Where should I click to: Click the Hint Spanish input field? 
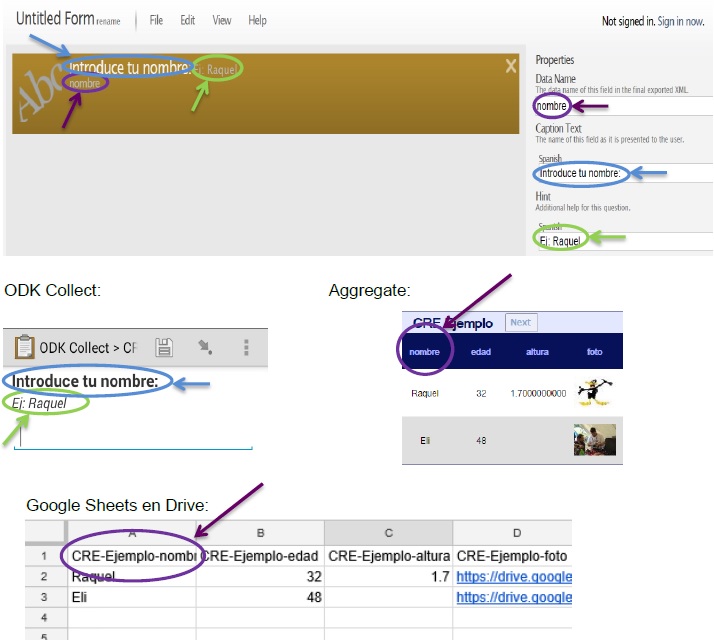click(625, 241)
